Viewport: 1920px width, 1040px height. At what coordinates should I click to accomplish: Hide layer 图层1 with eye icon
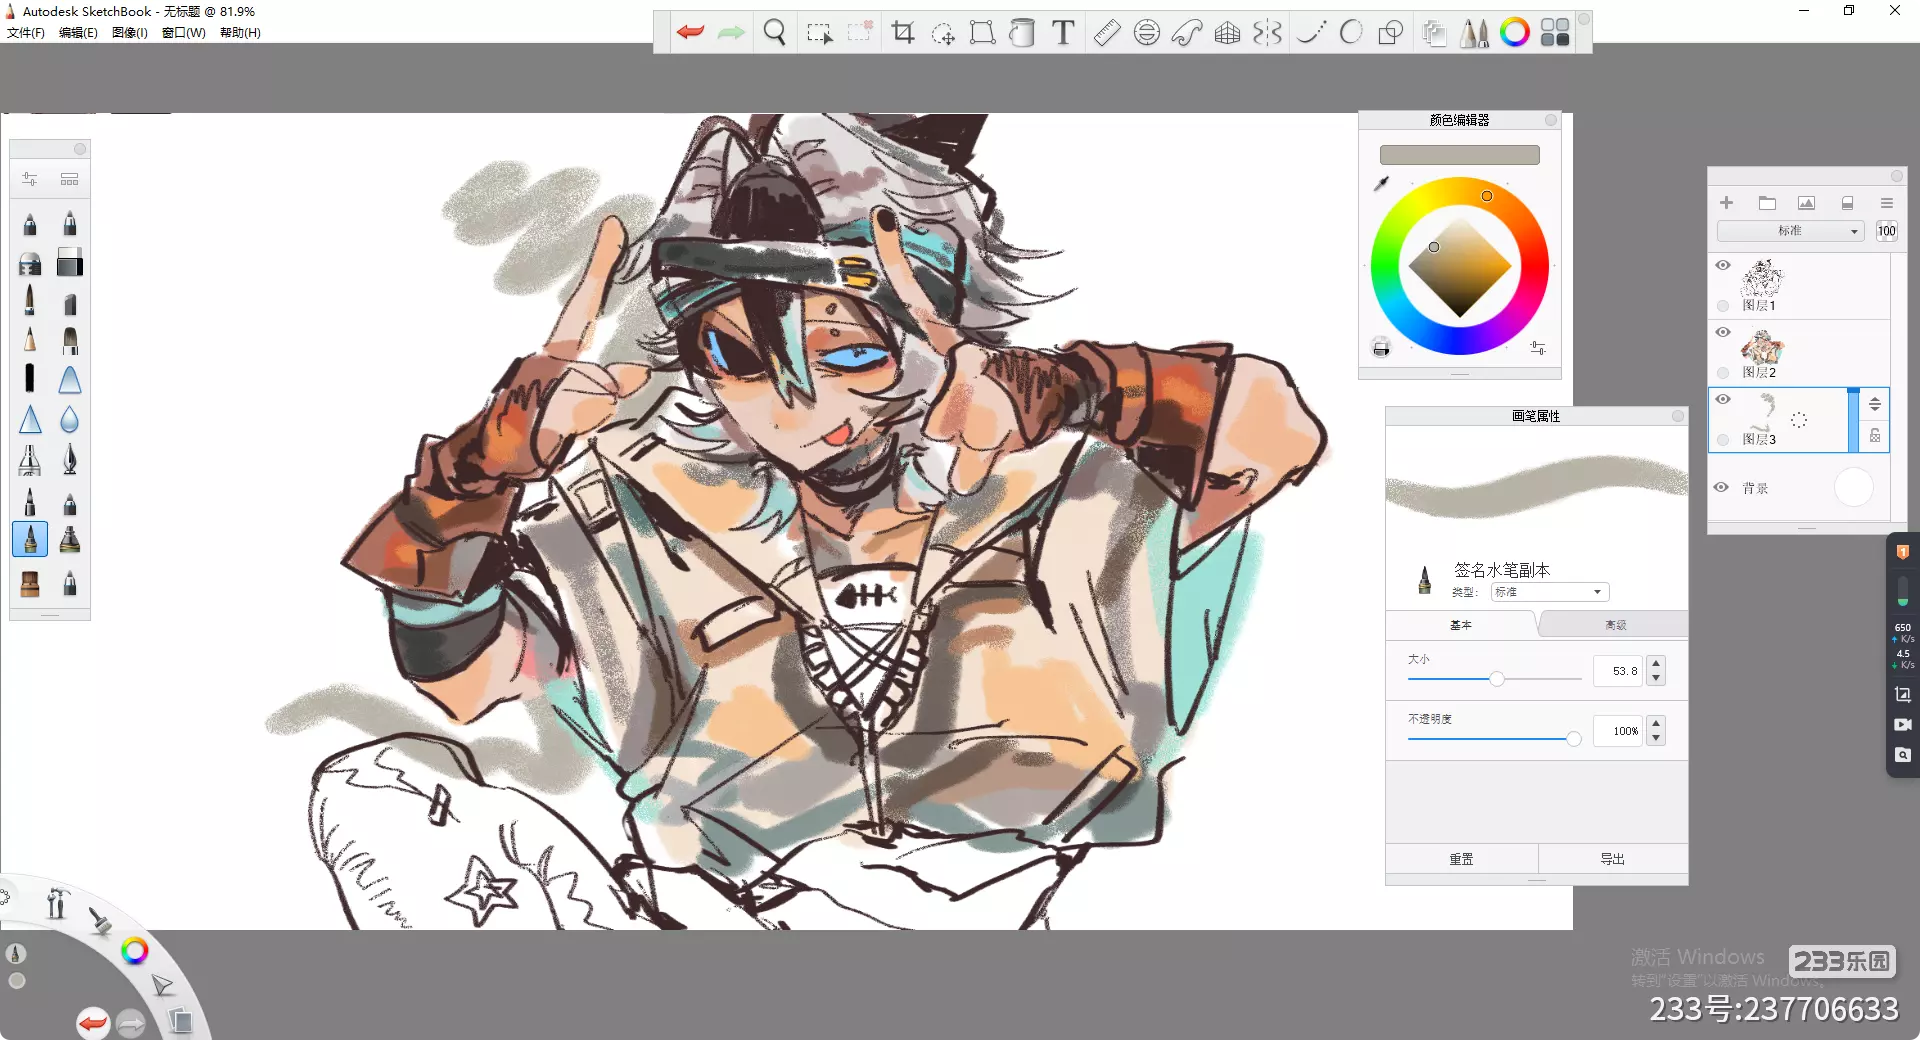click(1723, 266)
